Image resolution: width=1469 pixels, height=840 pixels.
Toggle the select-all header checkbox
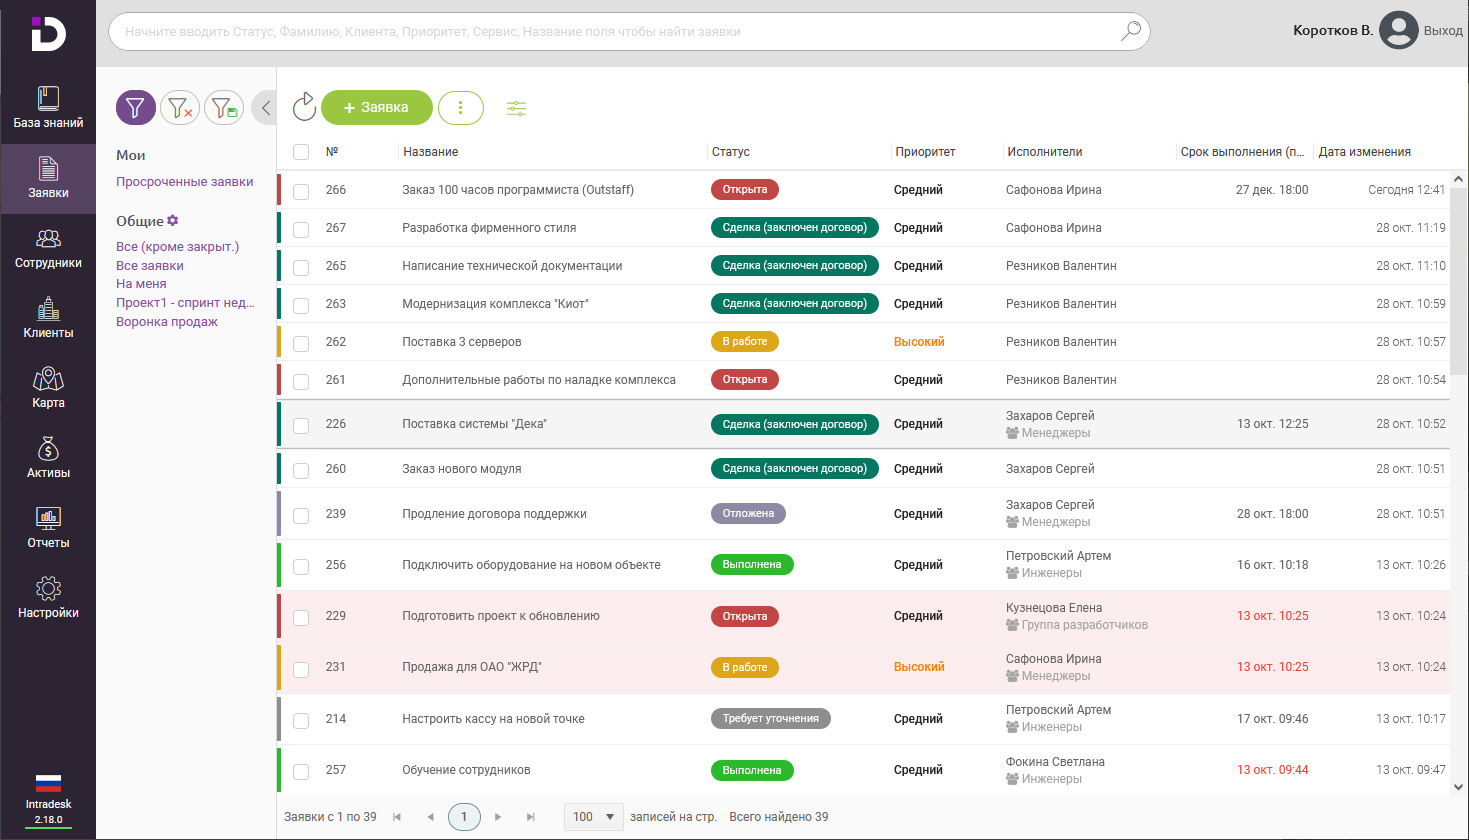(301, 152)
